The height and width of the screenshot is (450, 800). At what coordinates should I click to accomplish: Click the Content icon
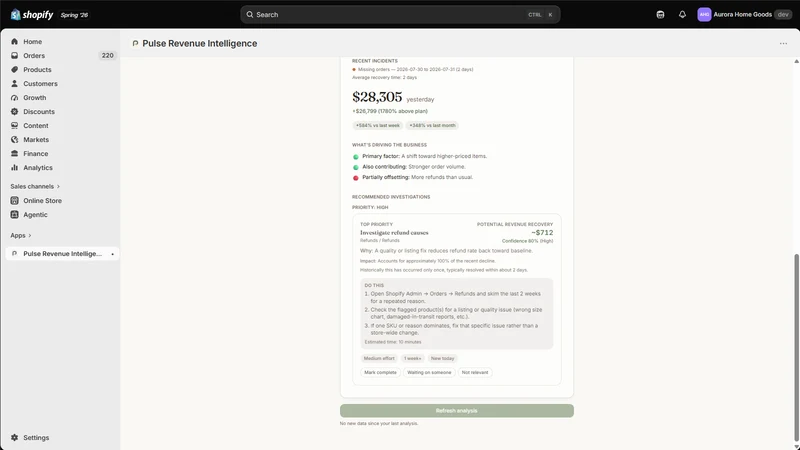click(x=14, y=126)
